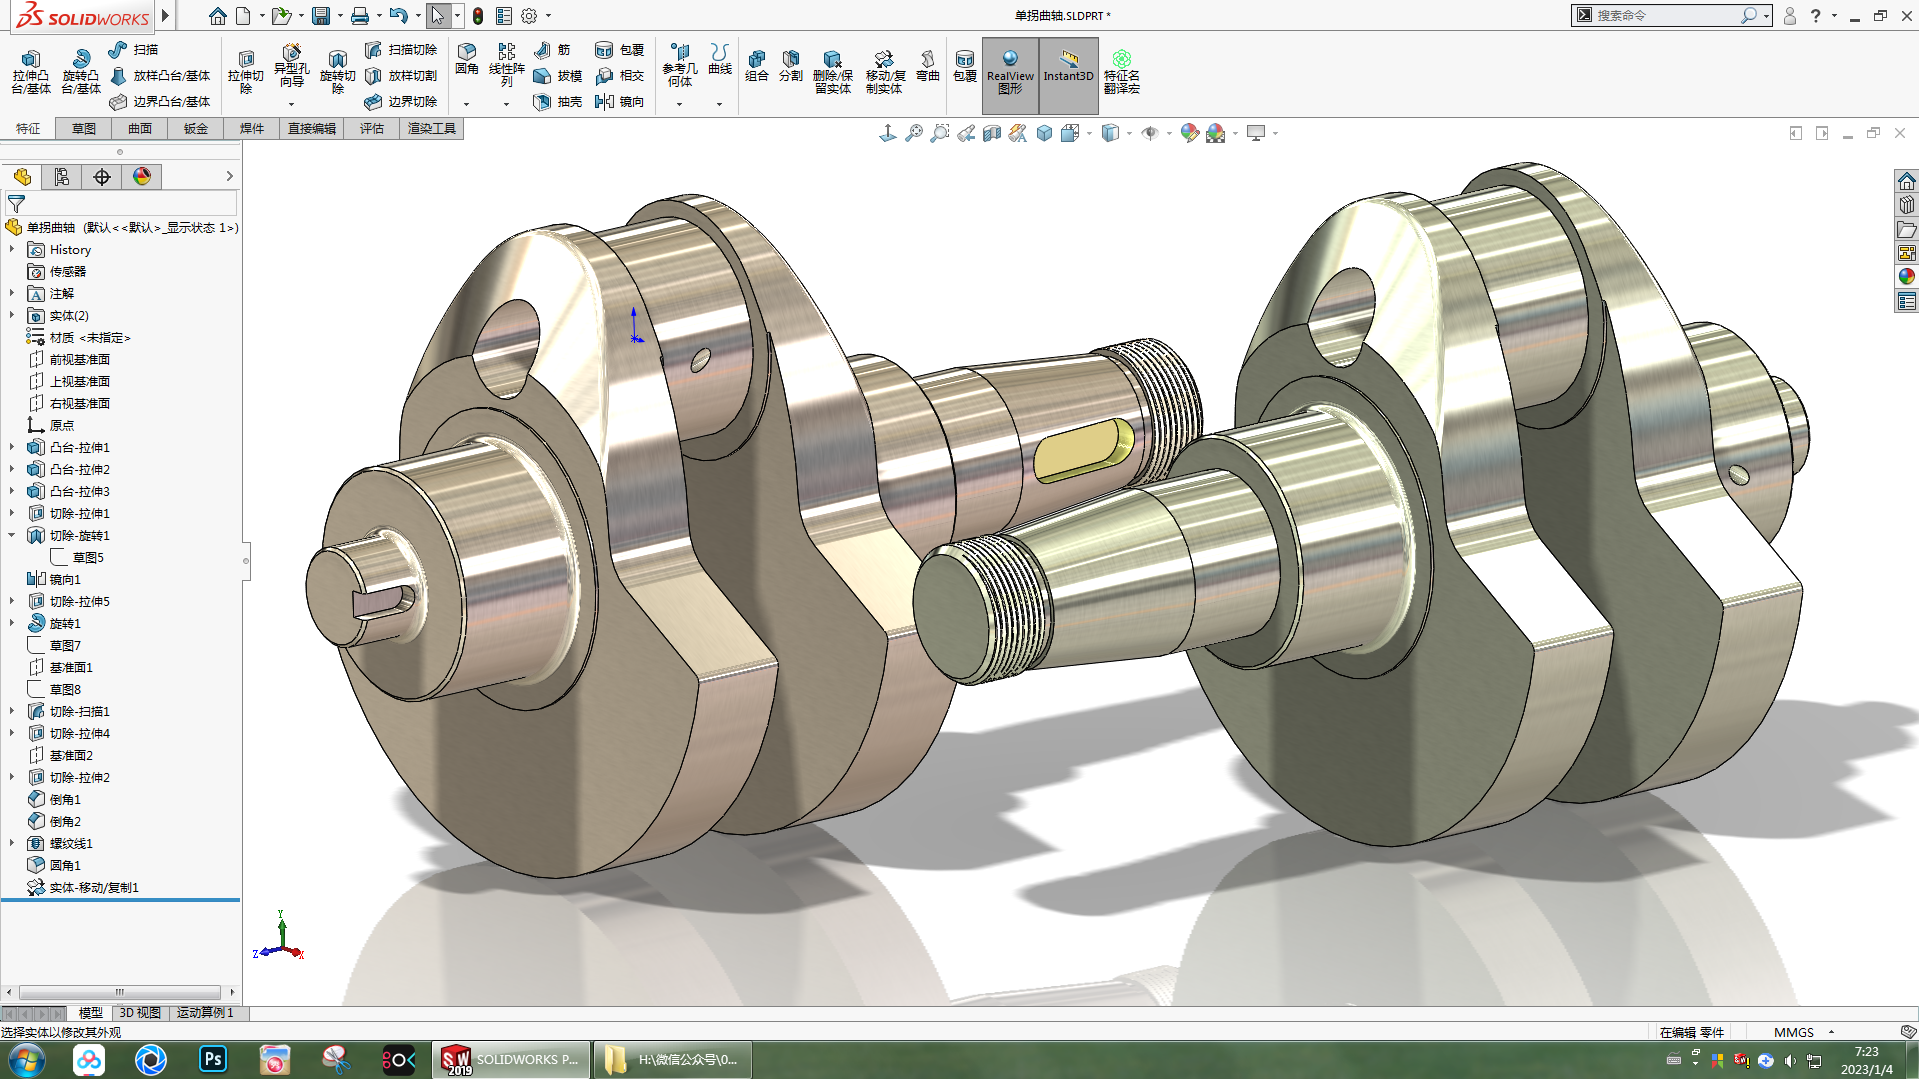Open the Hole Wizard 异型孔向导 tool
The image size is (1919, 1079).
pyautogui.click(x=291, y=68)
